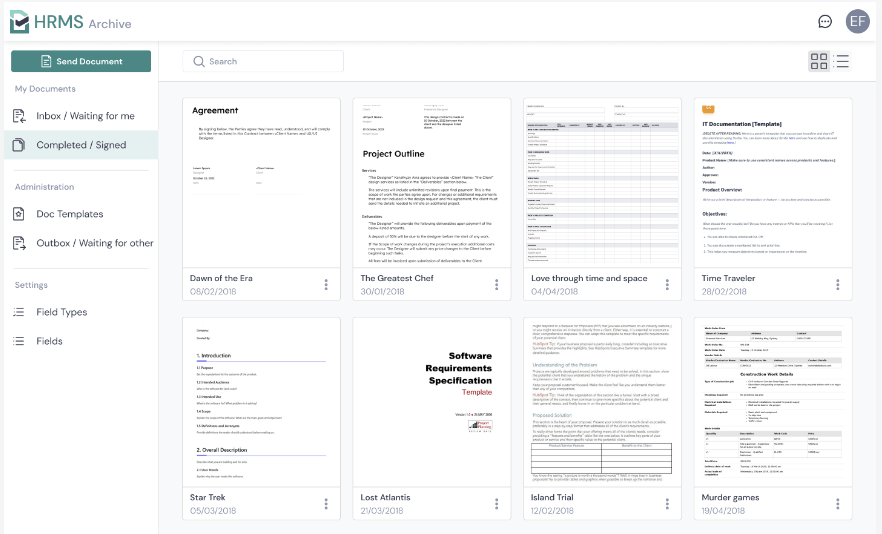
Task: Click the date 30/01/2018
Action: point(382,291)
